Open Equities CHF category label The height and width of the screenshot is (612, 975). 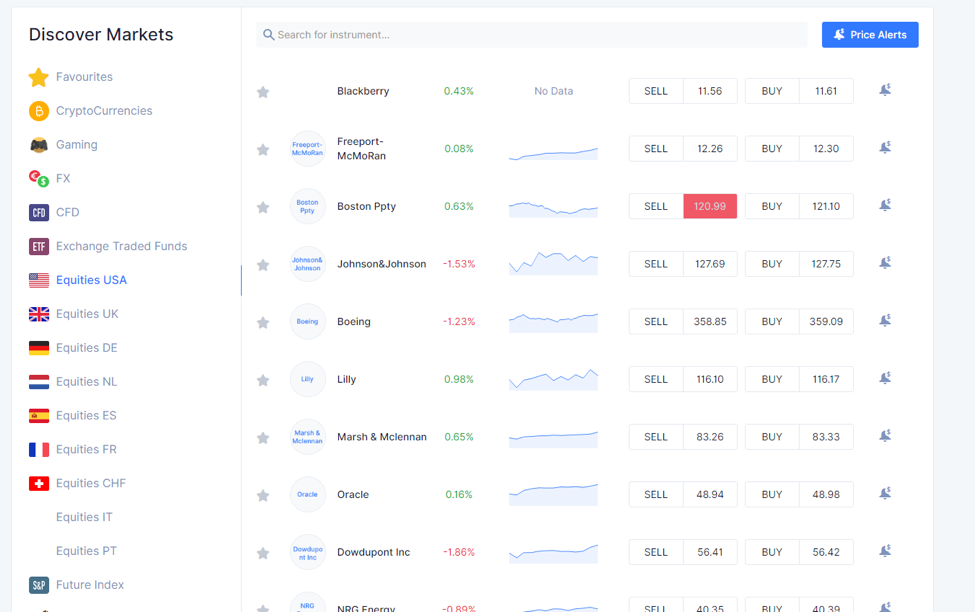click(91, 483)
